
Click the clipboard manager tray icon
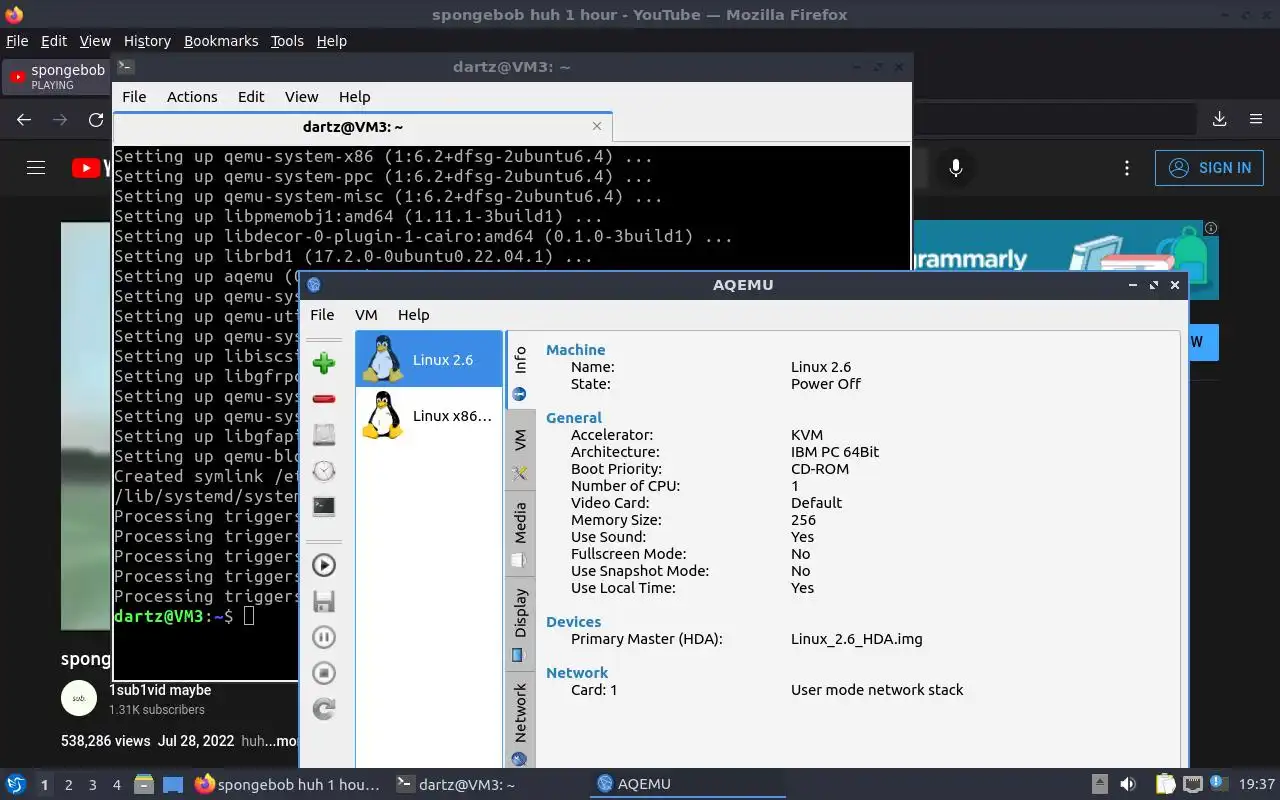(1165, 784)
